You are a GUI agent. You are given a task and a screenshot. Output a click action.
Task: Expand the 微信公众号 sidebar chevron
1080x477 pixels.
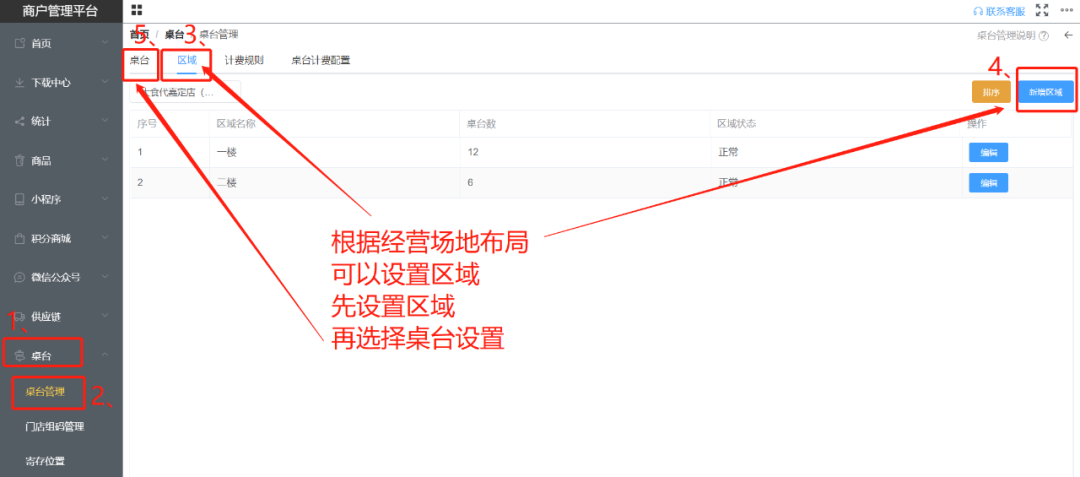(105, 277)
